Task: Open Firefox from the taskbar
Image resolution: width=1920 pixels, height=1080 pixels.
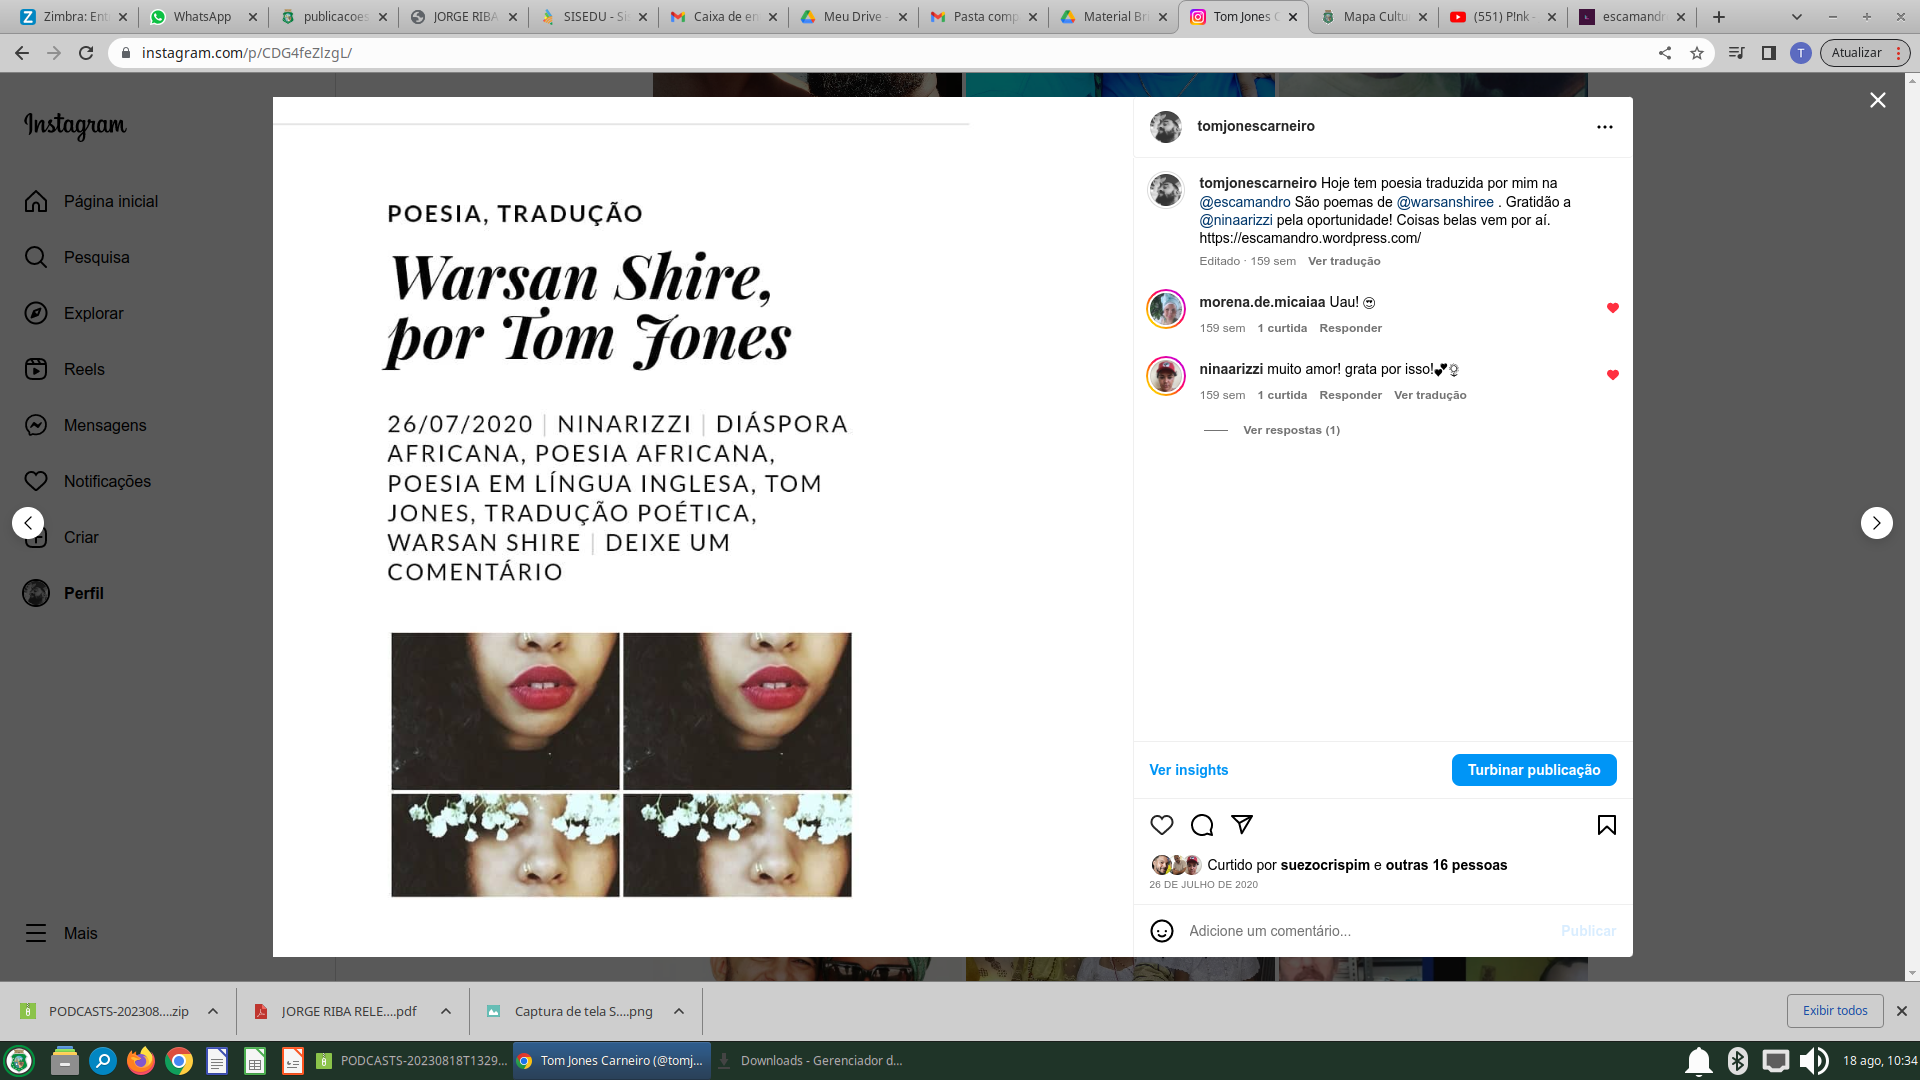Action: (141, 1061)
